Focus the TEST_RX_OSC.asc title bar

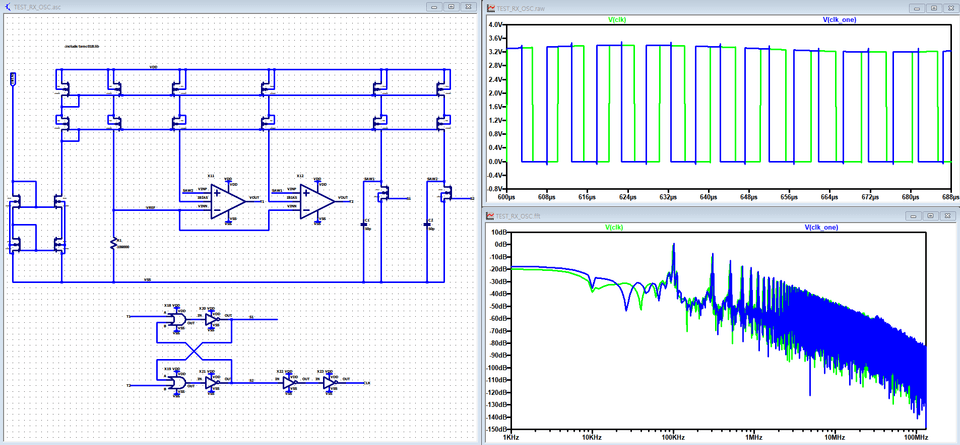point(239,7)
